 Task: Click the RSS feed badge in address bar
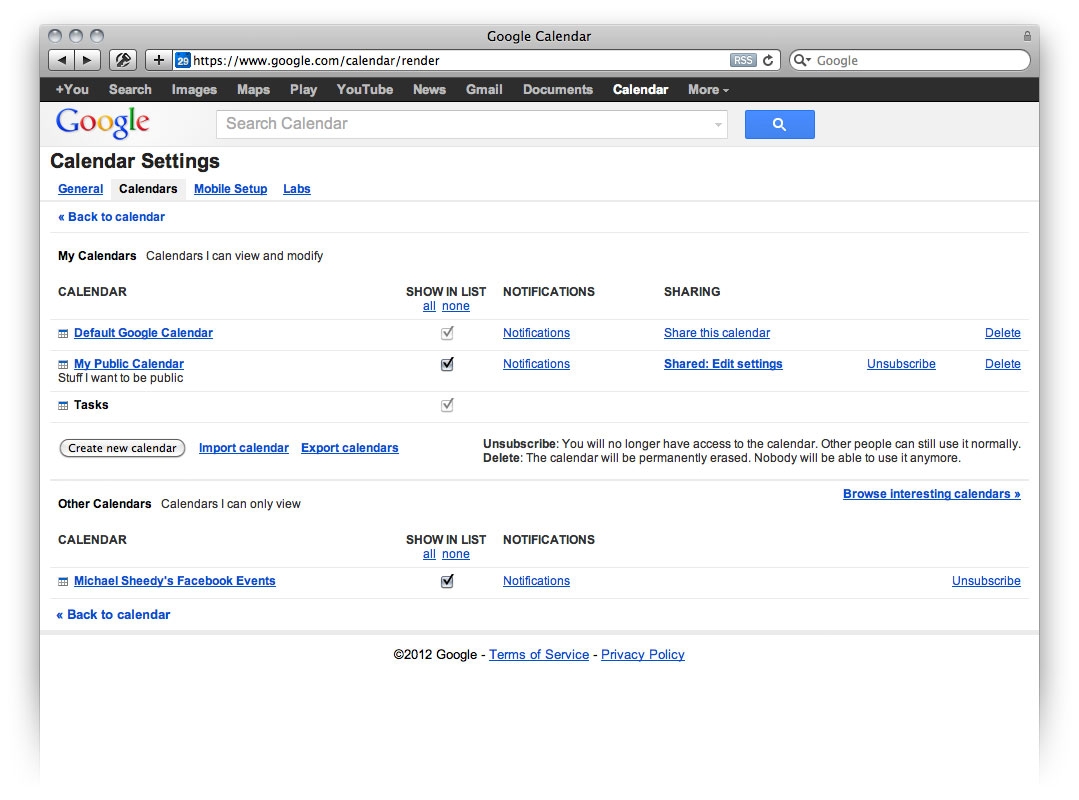743,60
